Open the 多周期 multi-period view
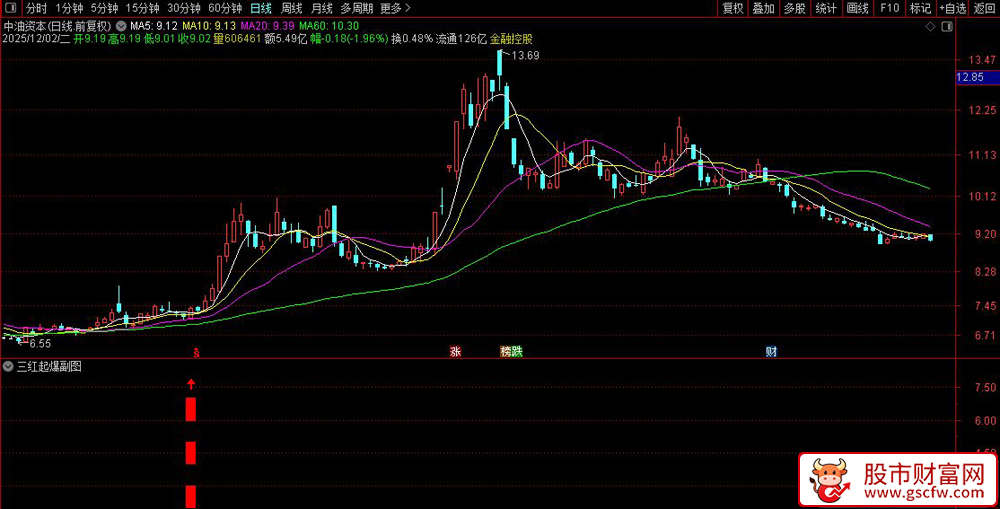The image size is (1000, 509). point(356,8)
